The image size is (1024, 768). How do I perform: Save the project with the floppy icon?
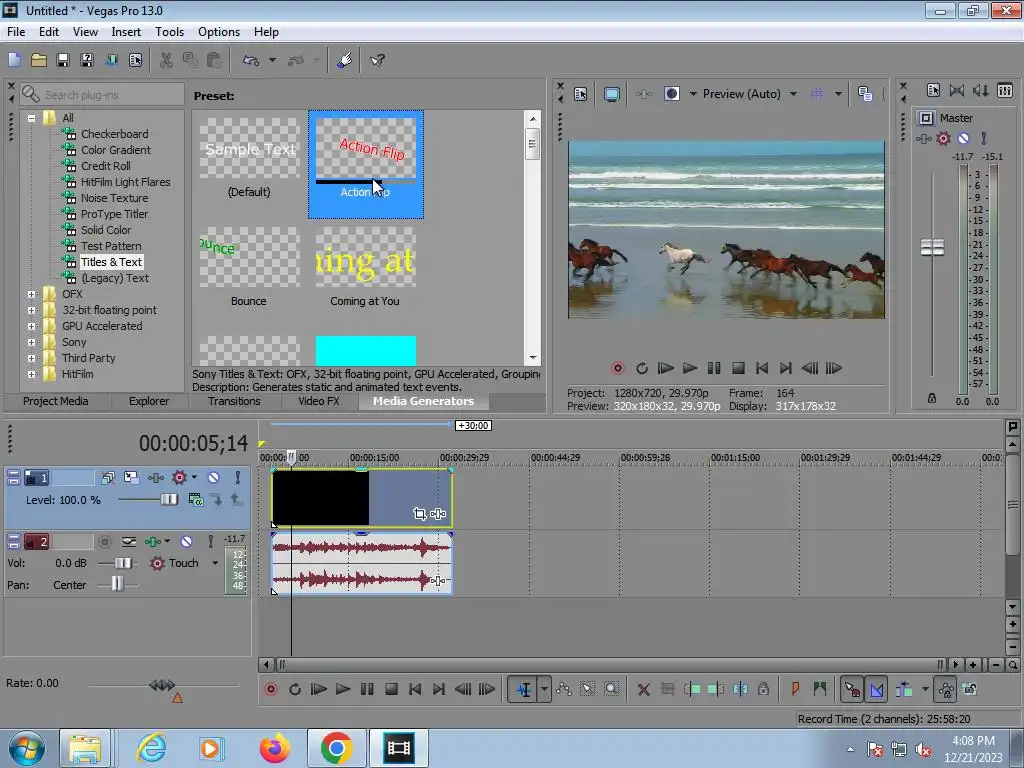(63, 60)
